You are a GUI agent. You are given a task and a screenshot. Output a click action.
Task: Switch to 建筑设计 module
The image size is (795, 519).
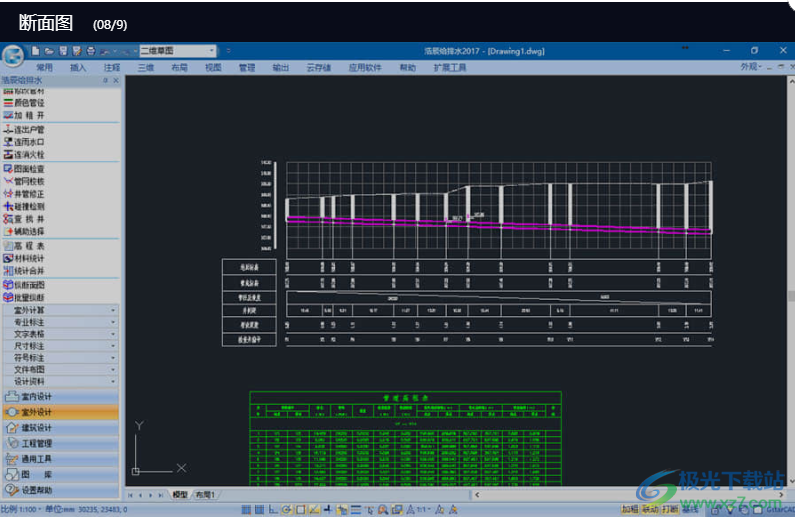pos(60,428)
